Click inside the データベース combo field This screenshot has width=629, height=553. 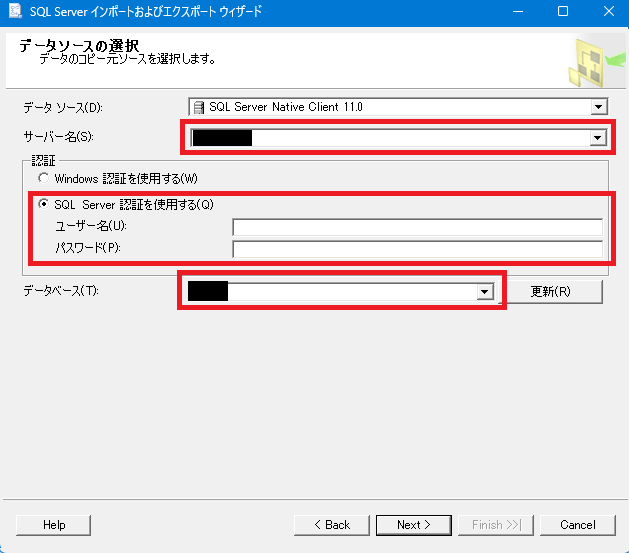(341, 292)
